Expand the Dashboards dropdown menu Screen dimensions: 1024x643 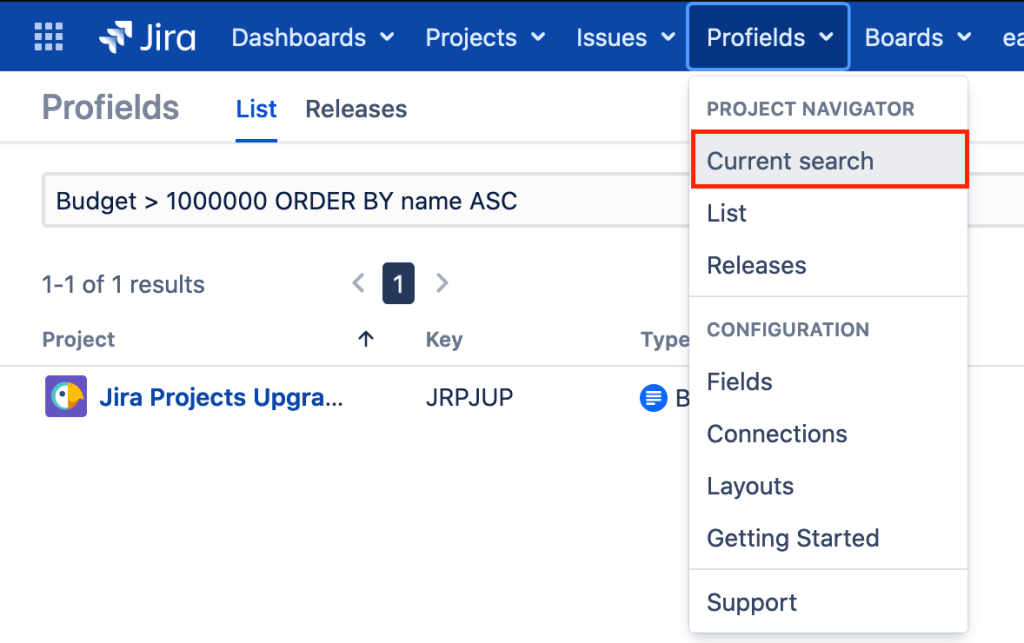[x=313, y=37]
